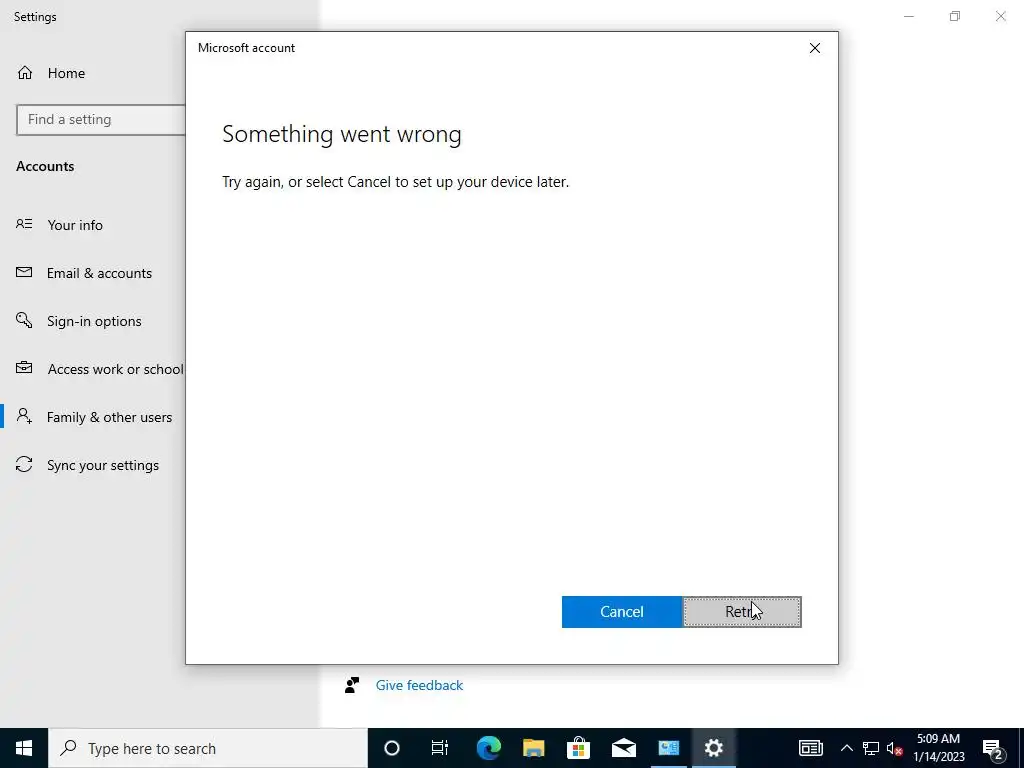1024x768 pixels.
Task: Open Sync your settings
Action: (x=103, y=465)
